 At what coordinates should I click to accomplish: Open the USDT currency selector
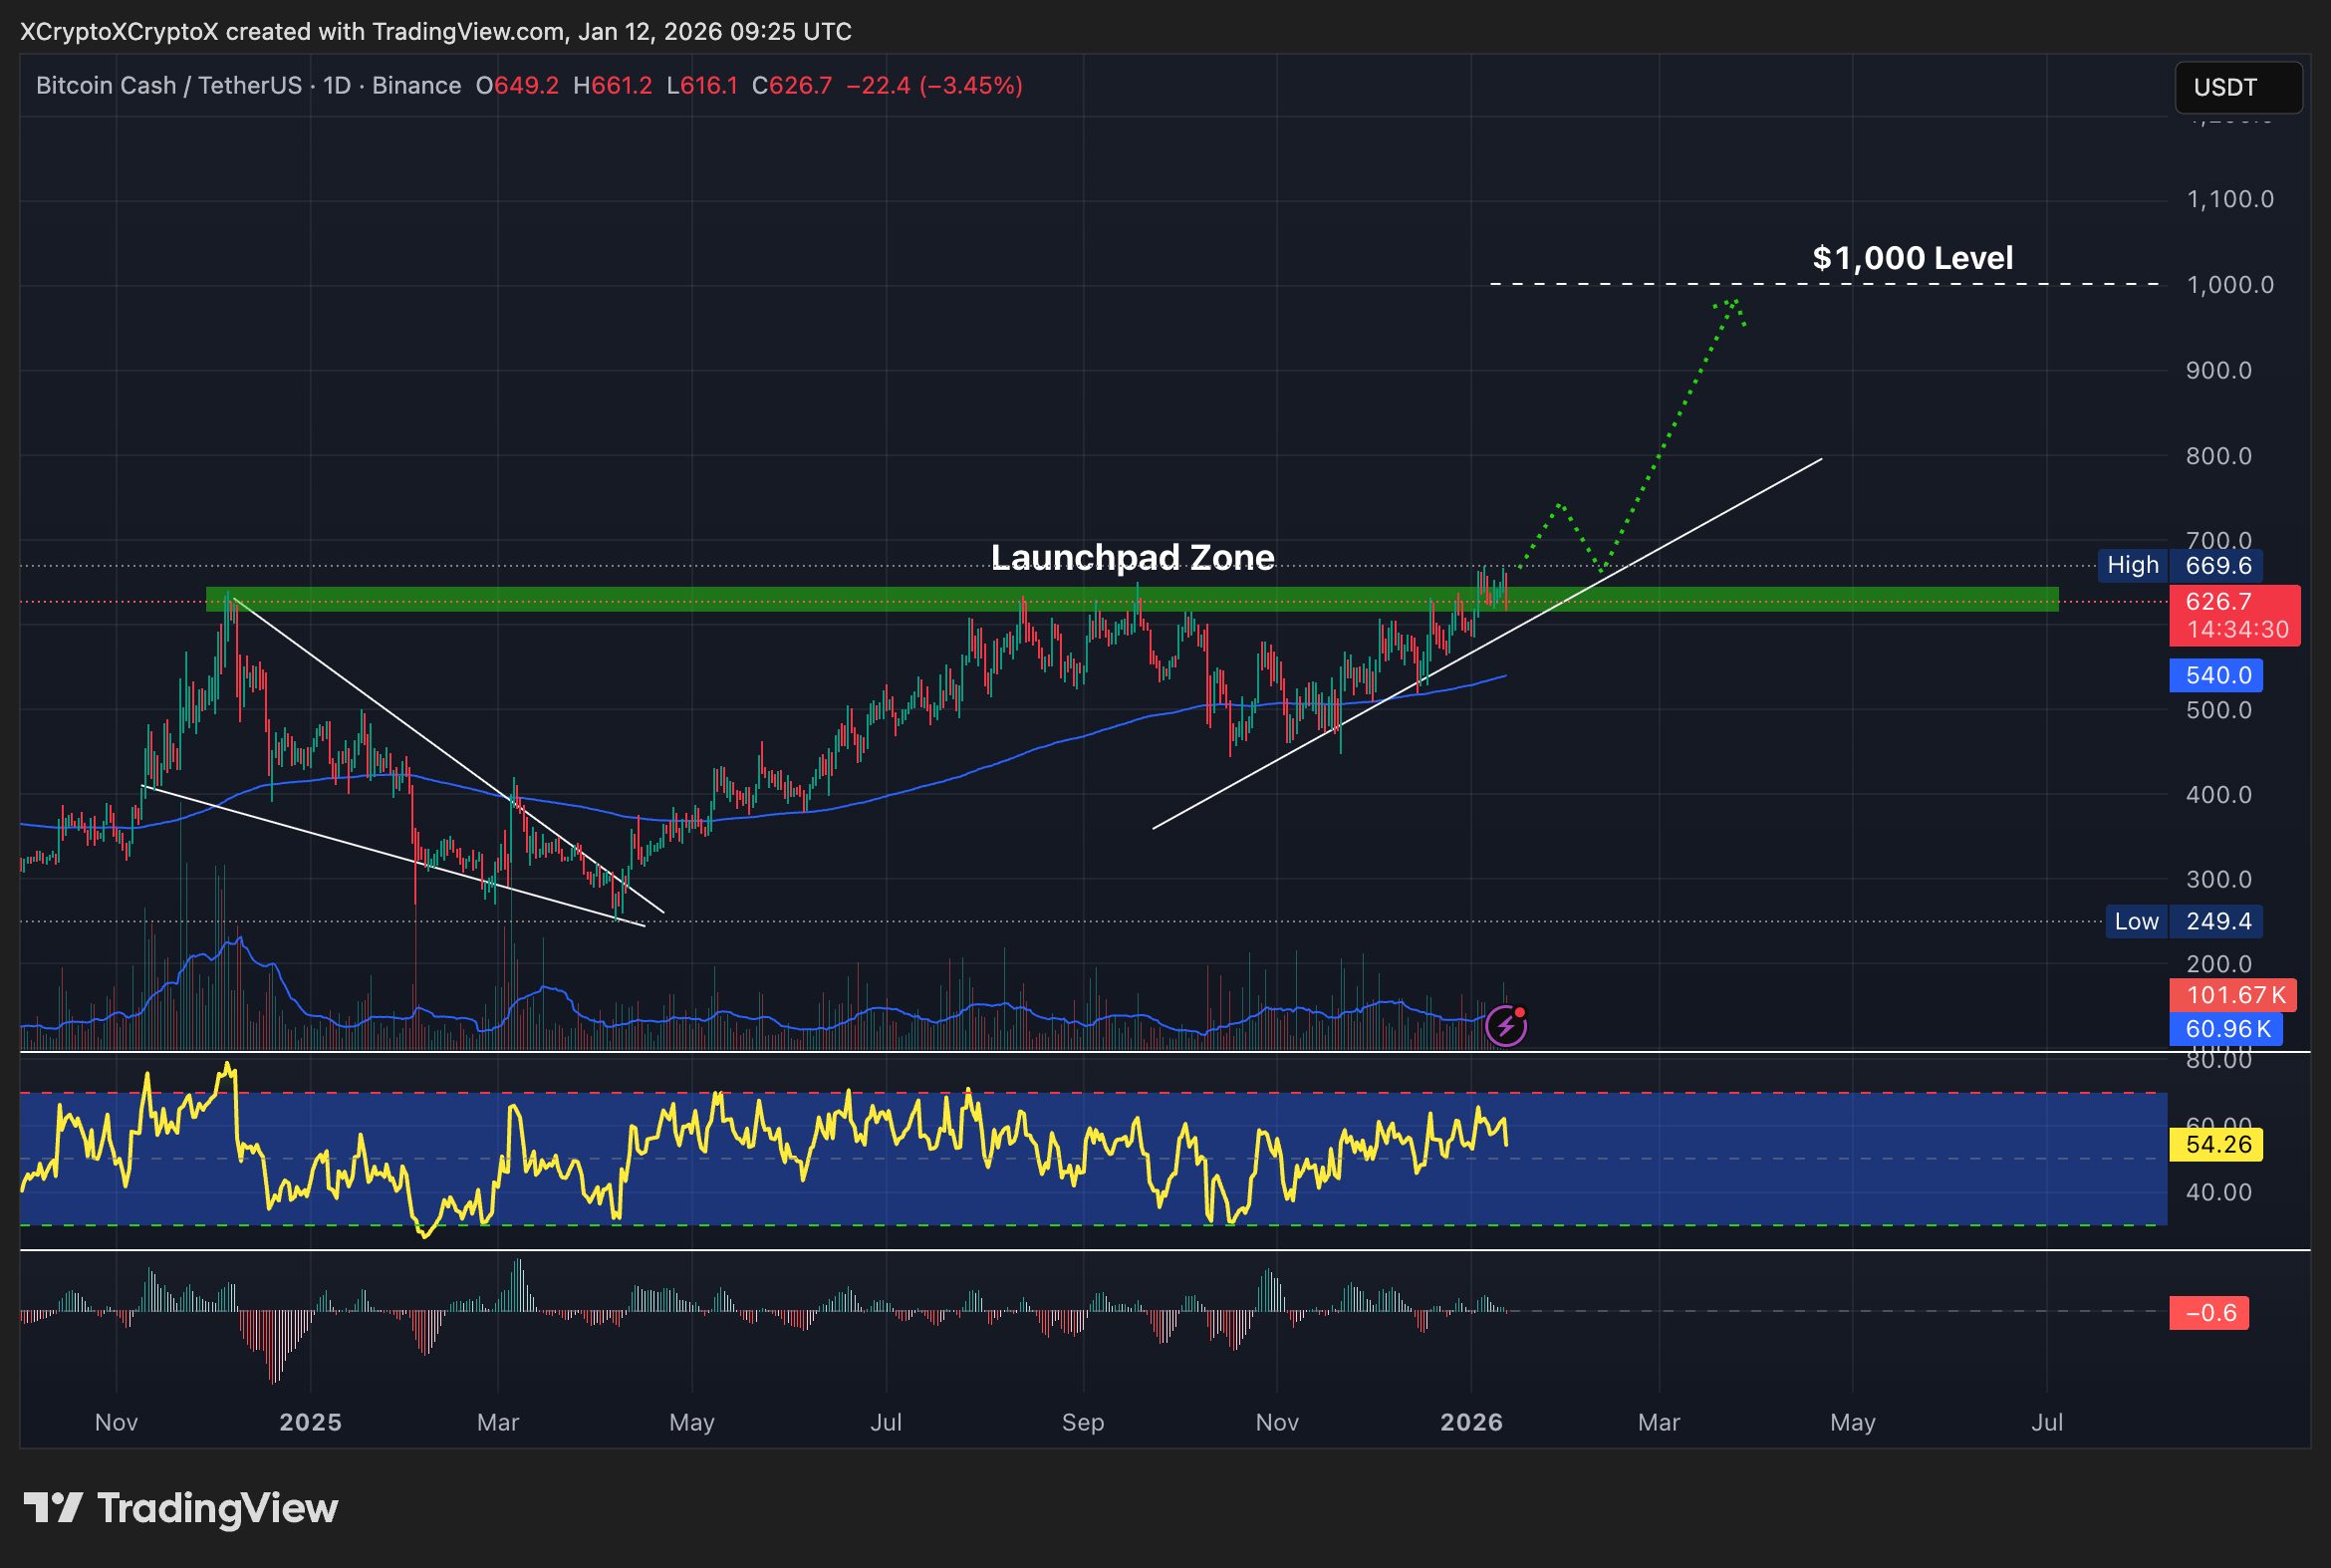click(2237, 88)
